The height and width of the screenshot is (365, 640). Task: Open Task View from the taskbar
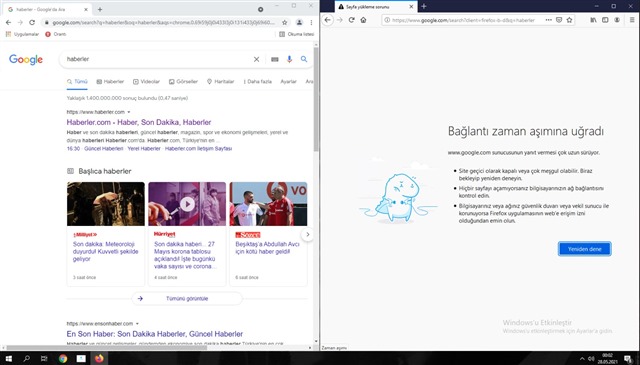[x=44, y=359]
